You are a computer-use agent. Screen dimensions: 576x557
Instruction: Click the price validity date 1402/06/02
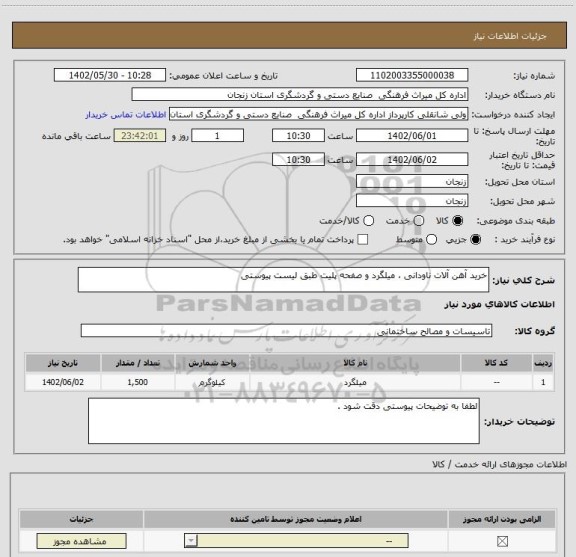point(412,159)
